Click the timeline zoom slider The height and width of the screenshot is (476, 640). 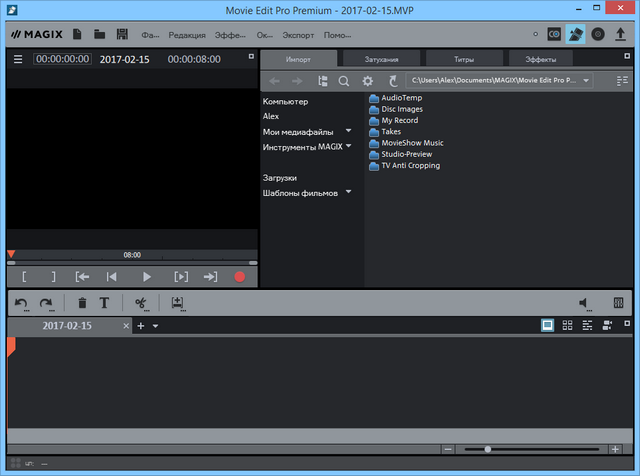(487, 449)
